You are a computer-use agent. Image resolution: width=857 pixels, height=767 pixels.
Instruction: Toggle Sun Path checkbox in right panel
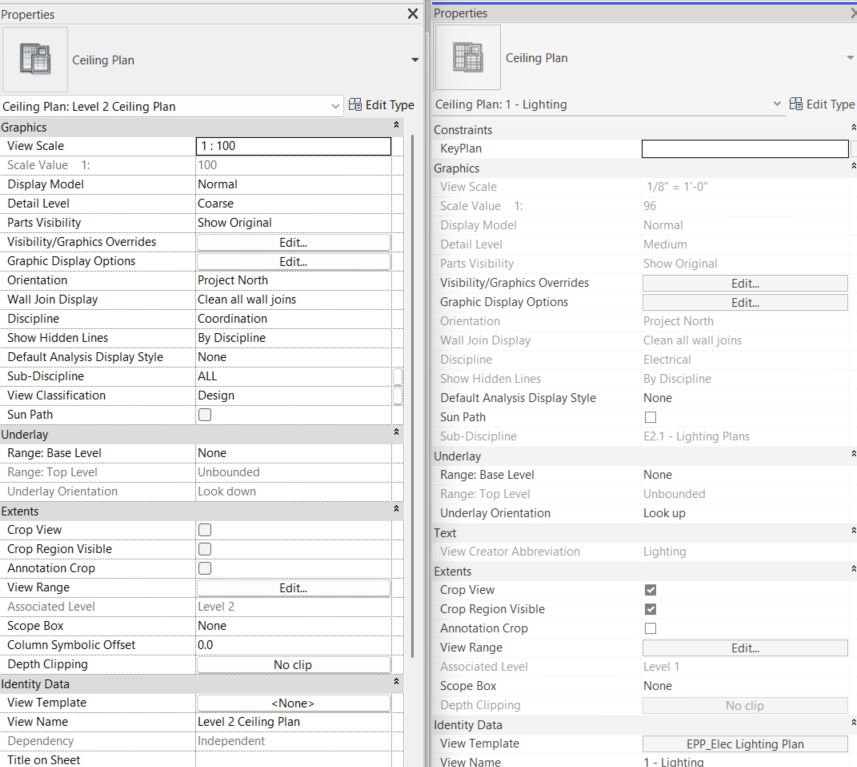pos(650,417)
